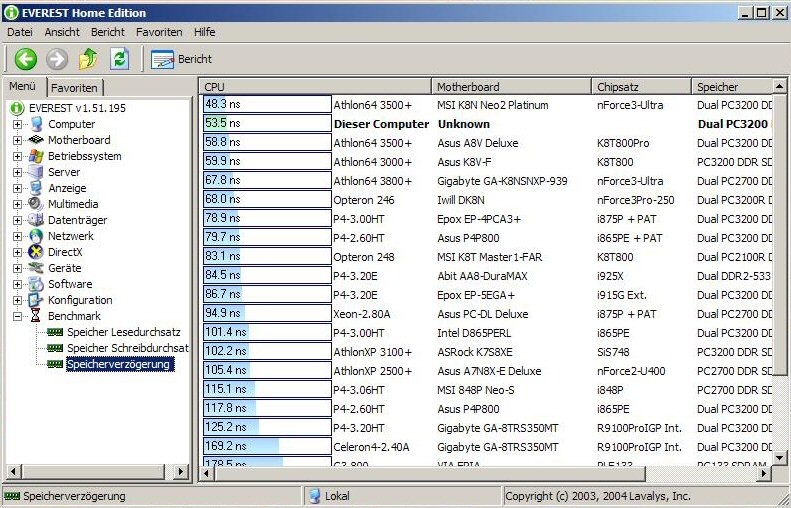Select Speicher Lesedurchsatz benchmark

[x=124, y=332]
